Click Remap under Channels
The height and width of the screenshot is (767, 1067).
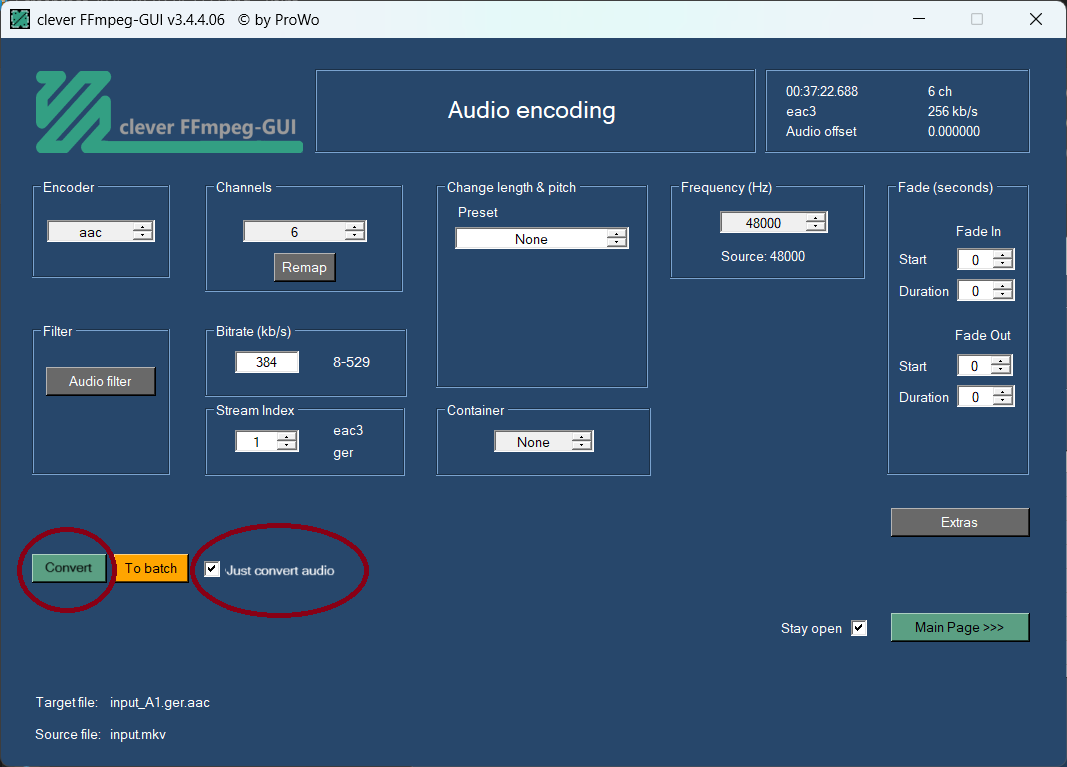click(304, 267)
